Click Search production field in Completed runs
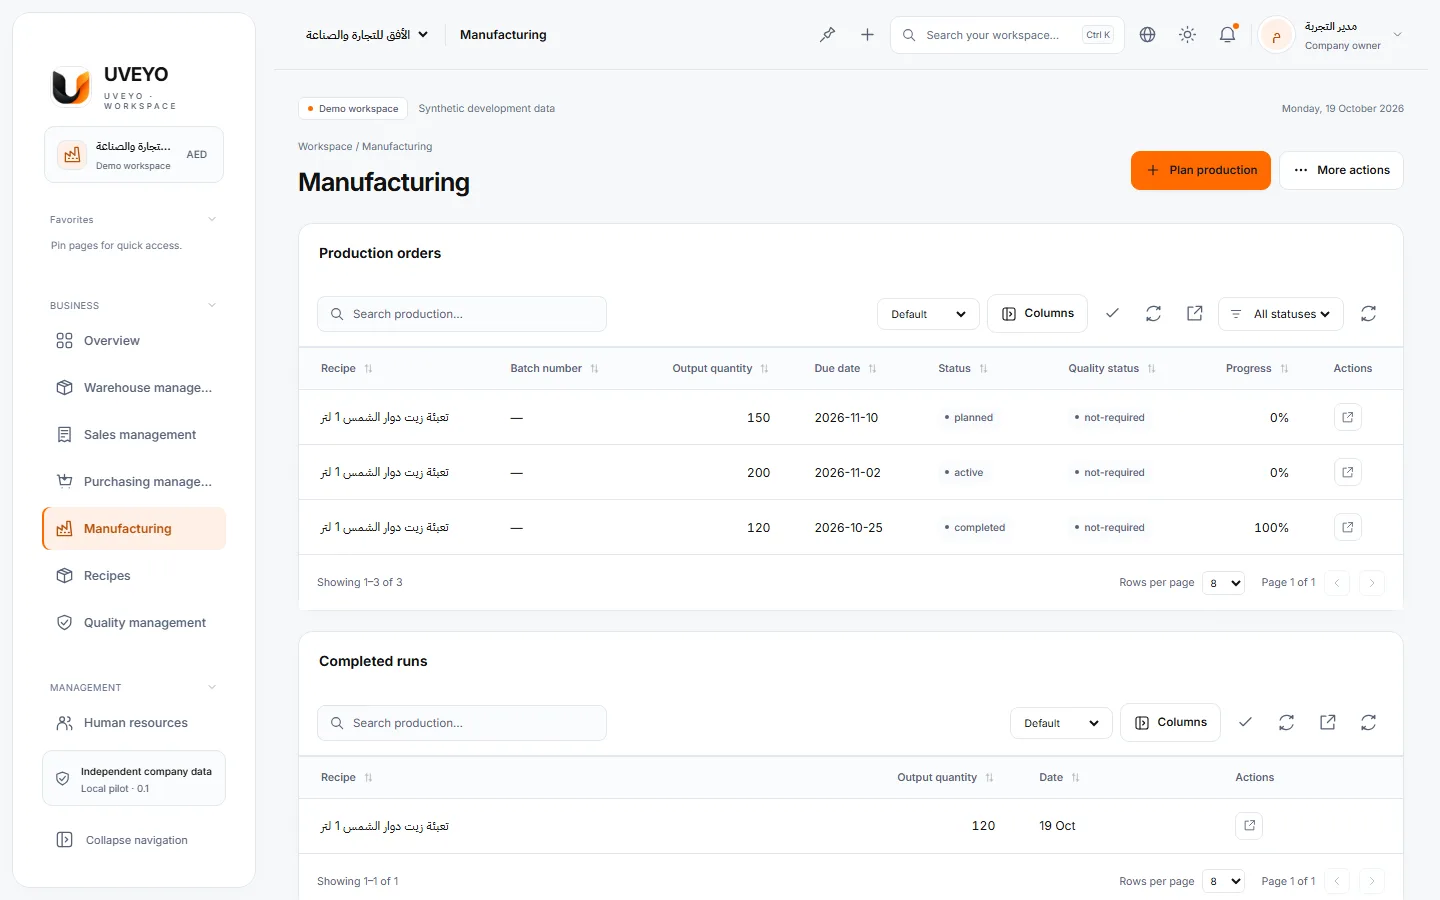The height and width of the screenshot is (900, 1440). click(x=462, y=723)
